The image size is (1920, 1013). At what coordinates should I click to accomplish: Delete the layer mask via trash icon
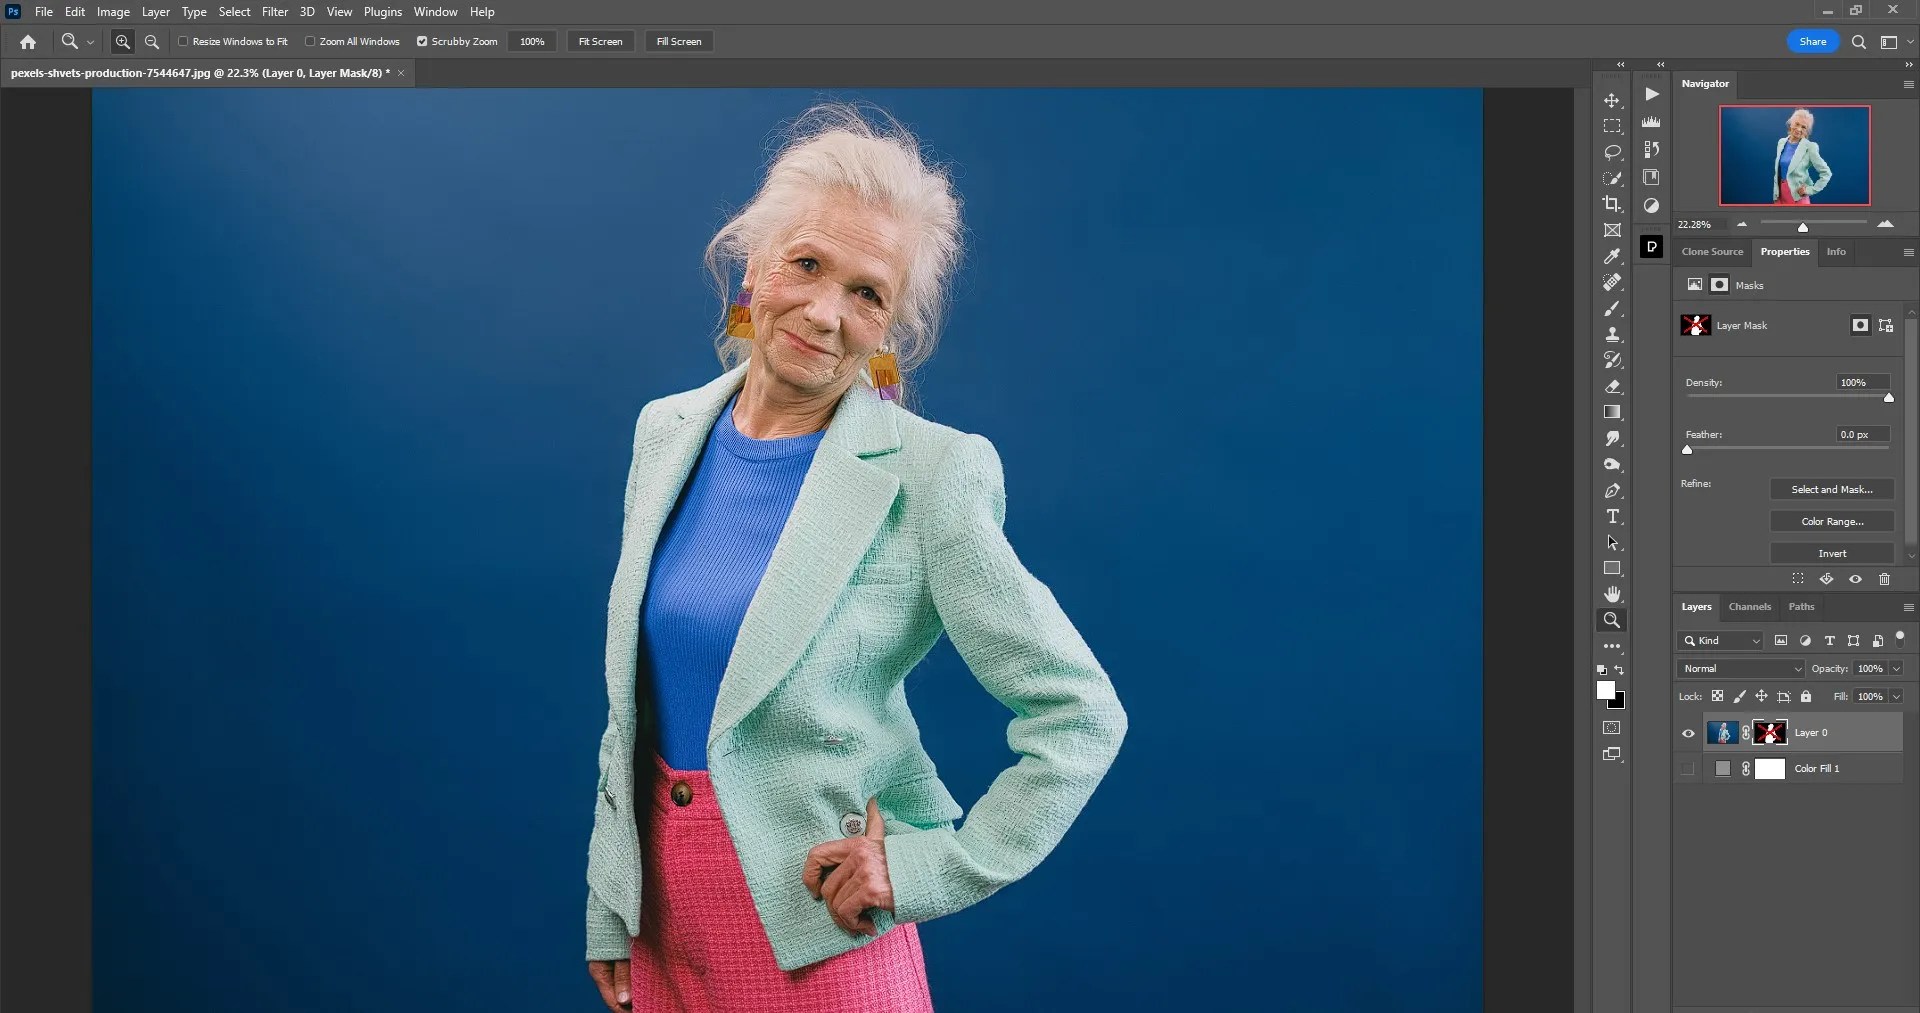point(1883,579)
